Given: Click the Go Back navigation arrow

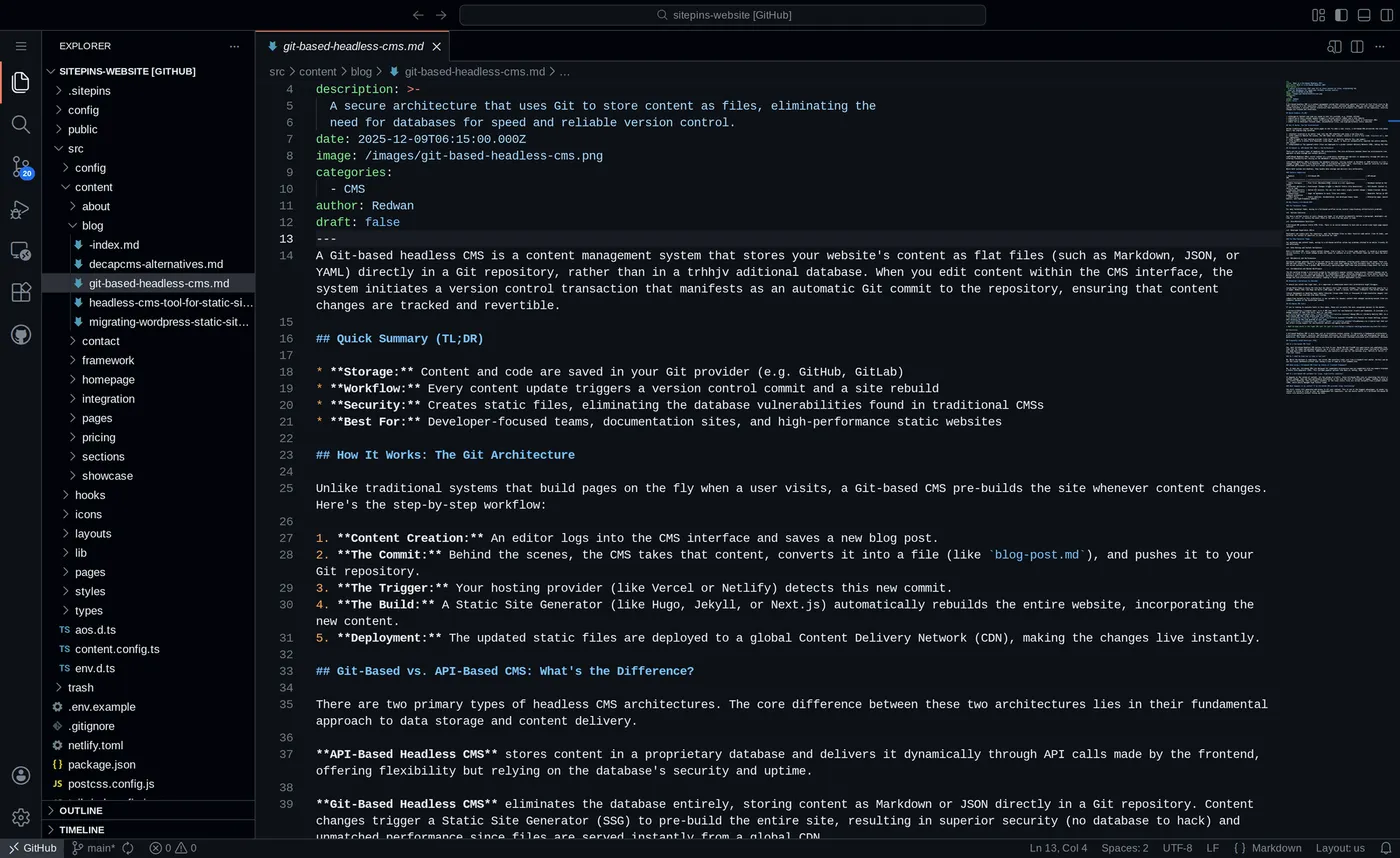Looking at the screenshot, I should 418,15.
